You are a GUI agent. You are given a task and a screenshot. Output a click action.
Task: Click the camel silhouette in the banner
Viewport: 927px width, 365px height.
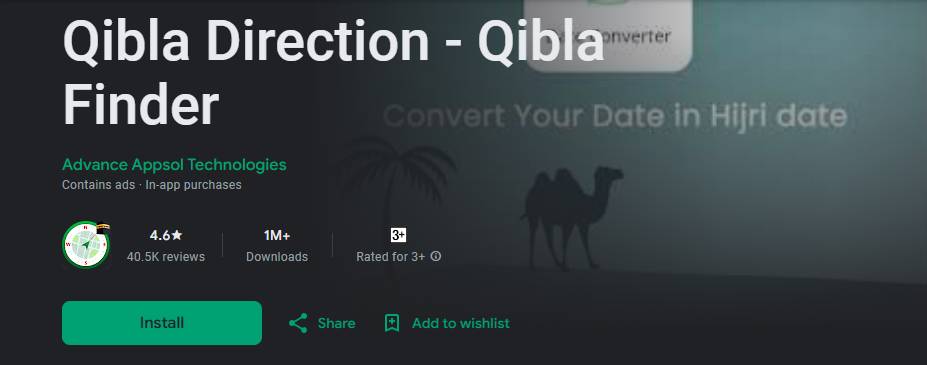tap(572, 218)
